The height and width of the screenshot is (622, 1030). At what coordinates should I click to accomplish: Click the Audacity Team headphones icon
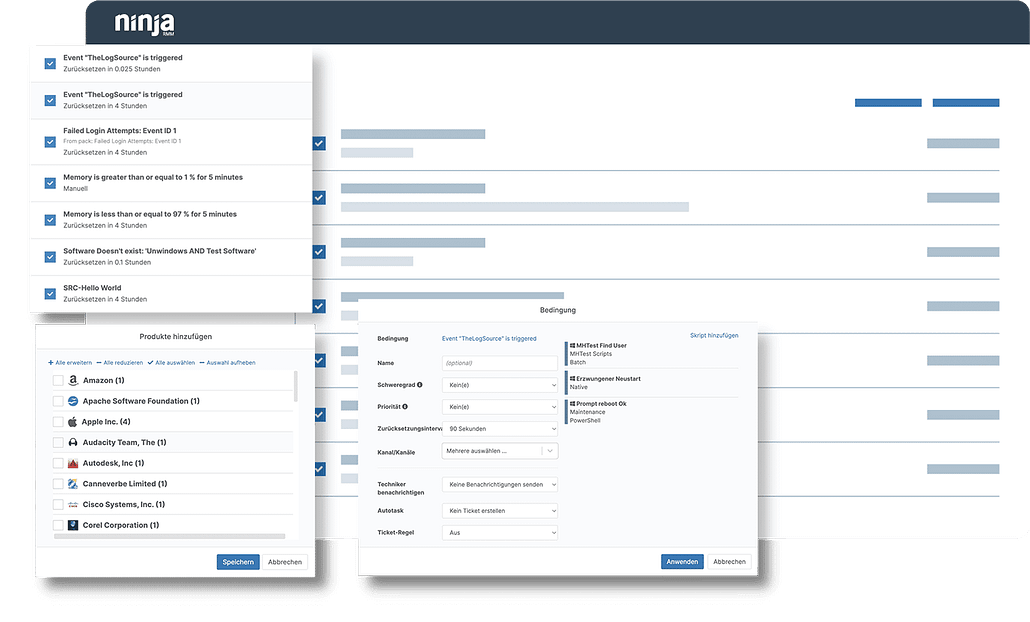(x=73, y=442)
